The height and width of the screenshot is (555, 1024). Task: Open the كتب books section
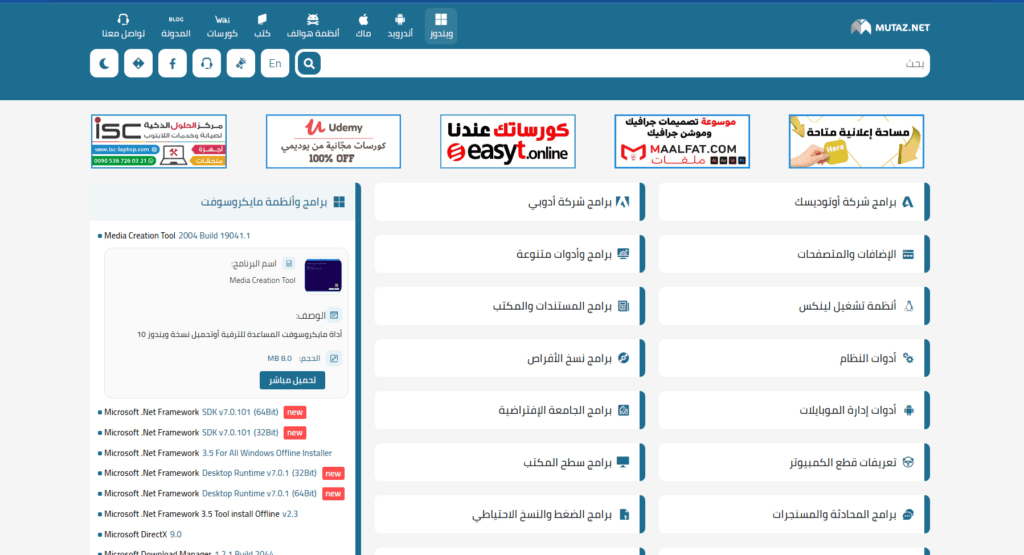pos(262,25)
